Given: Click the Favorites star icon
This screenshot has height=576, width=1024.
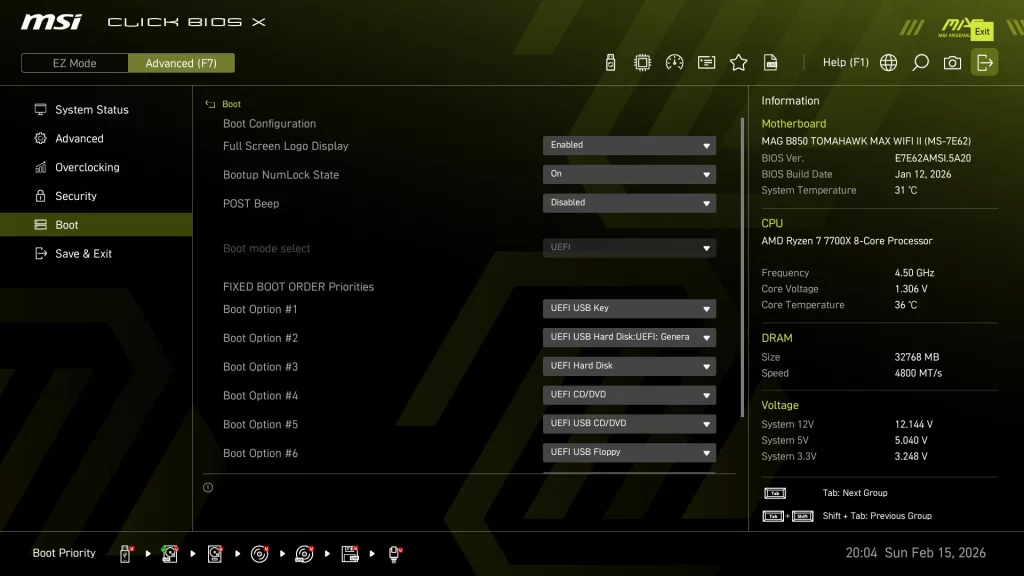Looking at the screenshot, I should tap(738, 62).
